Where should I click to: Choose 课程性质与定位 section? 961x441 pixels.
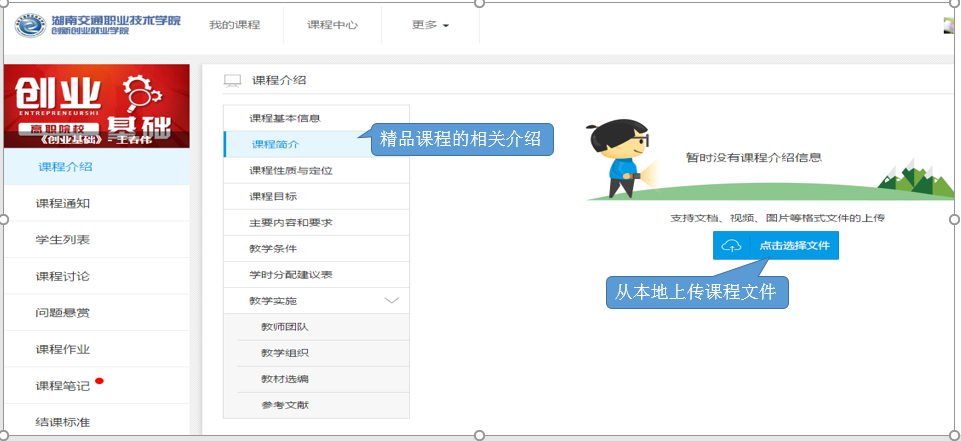290,170
